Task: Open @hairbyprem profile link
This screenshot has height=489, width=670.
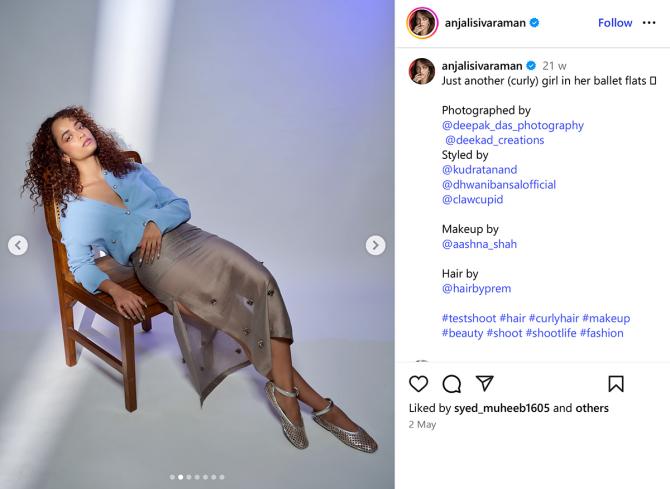Action: [x=476, y=289]
